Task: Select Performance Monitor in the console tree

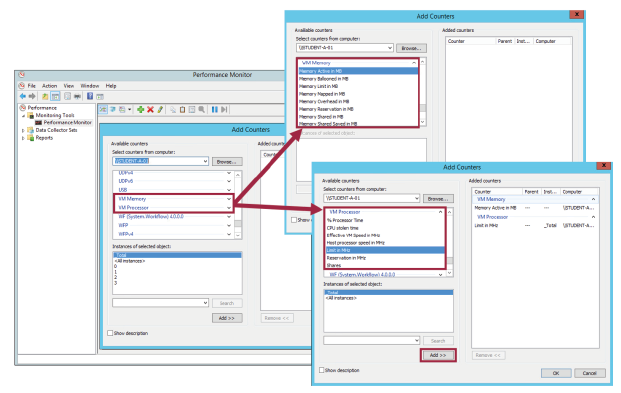Action: 67,122
